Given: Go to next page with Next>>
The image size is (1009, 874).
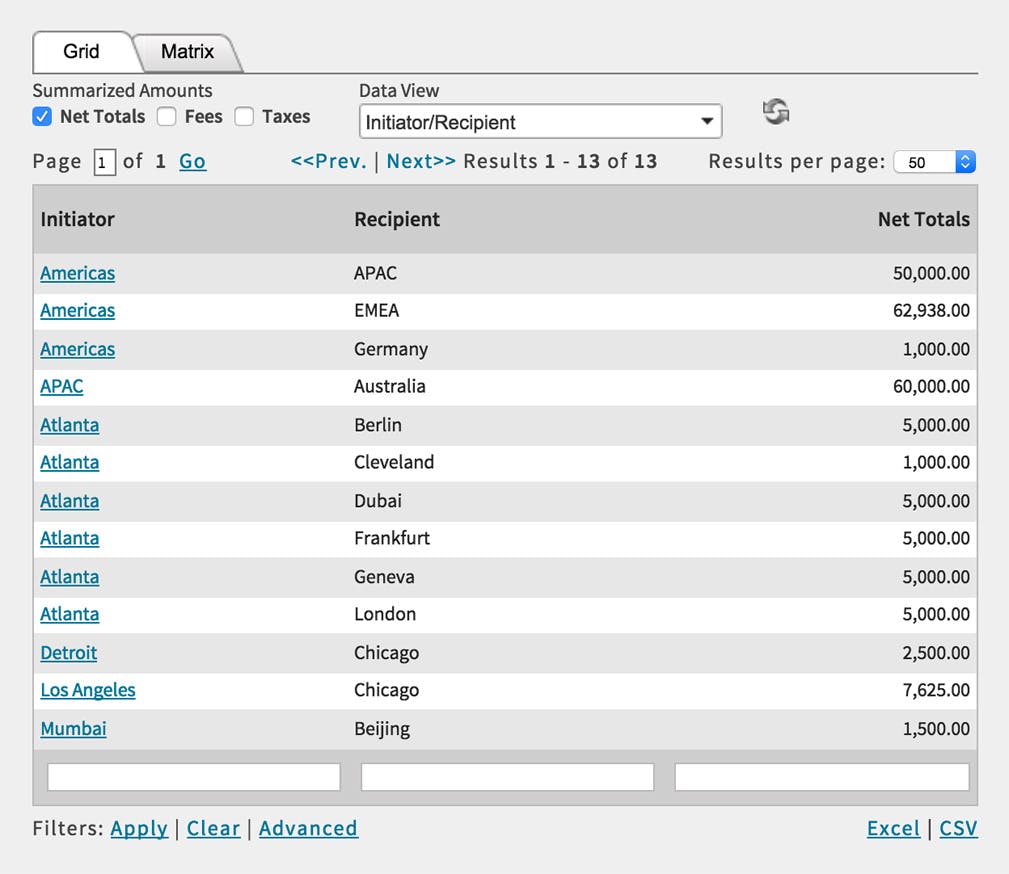Looking at the screenshot, I should pyautogui.click(x=421, y=162).
